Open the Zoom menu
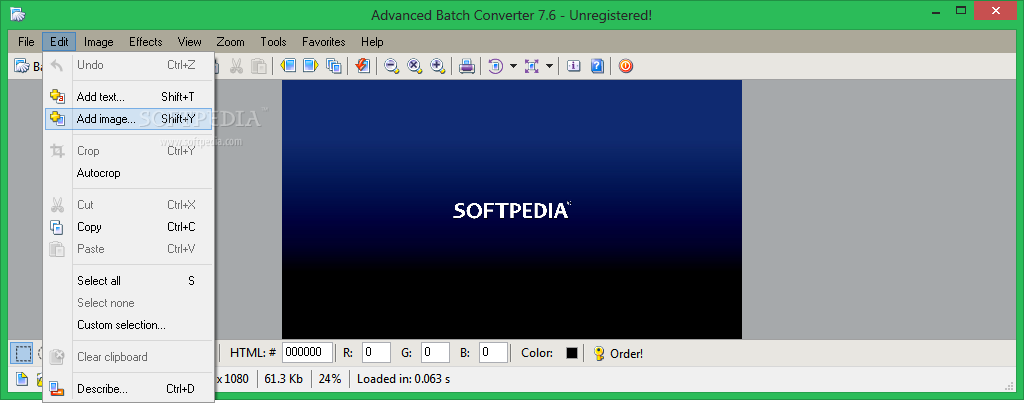The width and height of the screenshot is (1024, 403). 231,42
